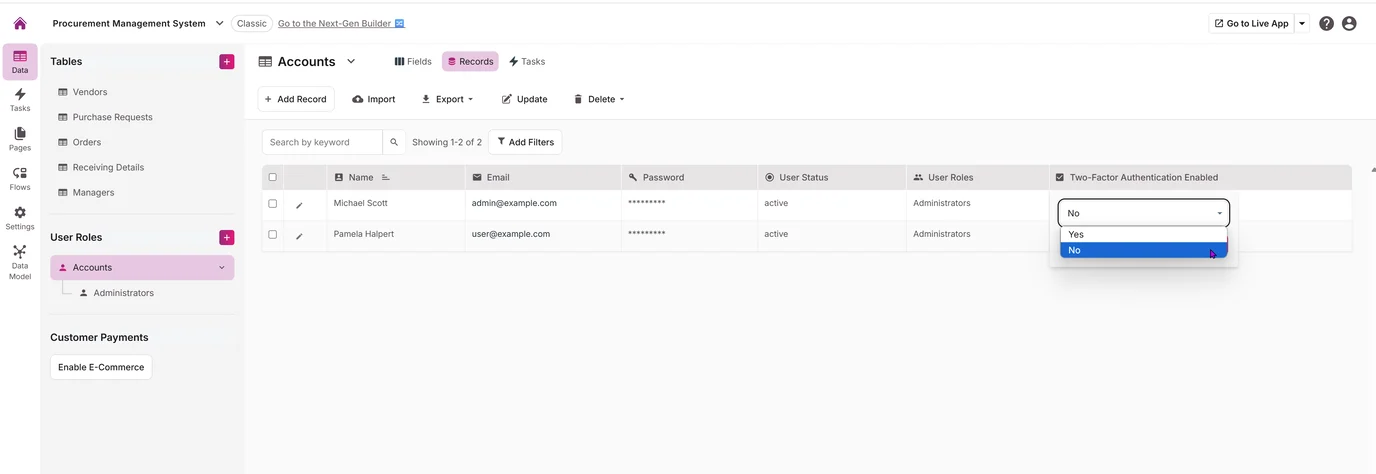Viewport: 1376px width, 474px height.
Task: Click the help question mark icon
Action: click(1326, 23)
